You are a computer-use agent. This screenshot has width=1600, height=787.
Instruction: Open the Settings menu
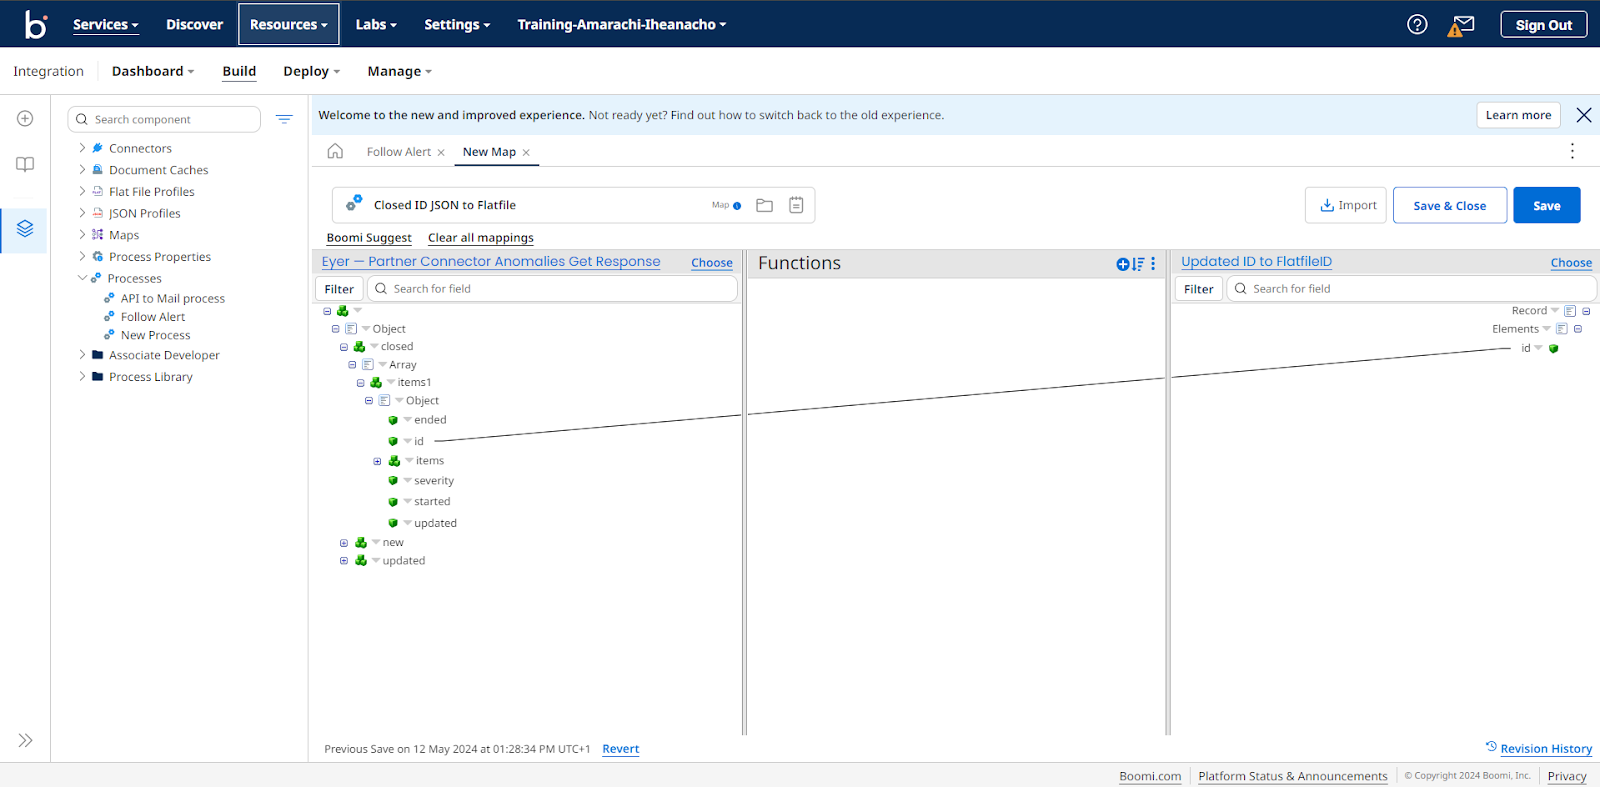(x=457, y=24)
